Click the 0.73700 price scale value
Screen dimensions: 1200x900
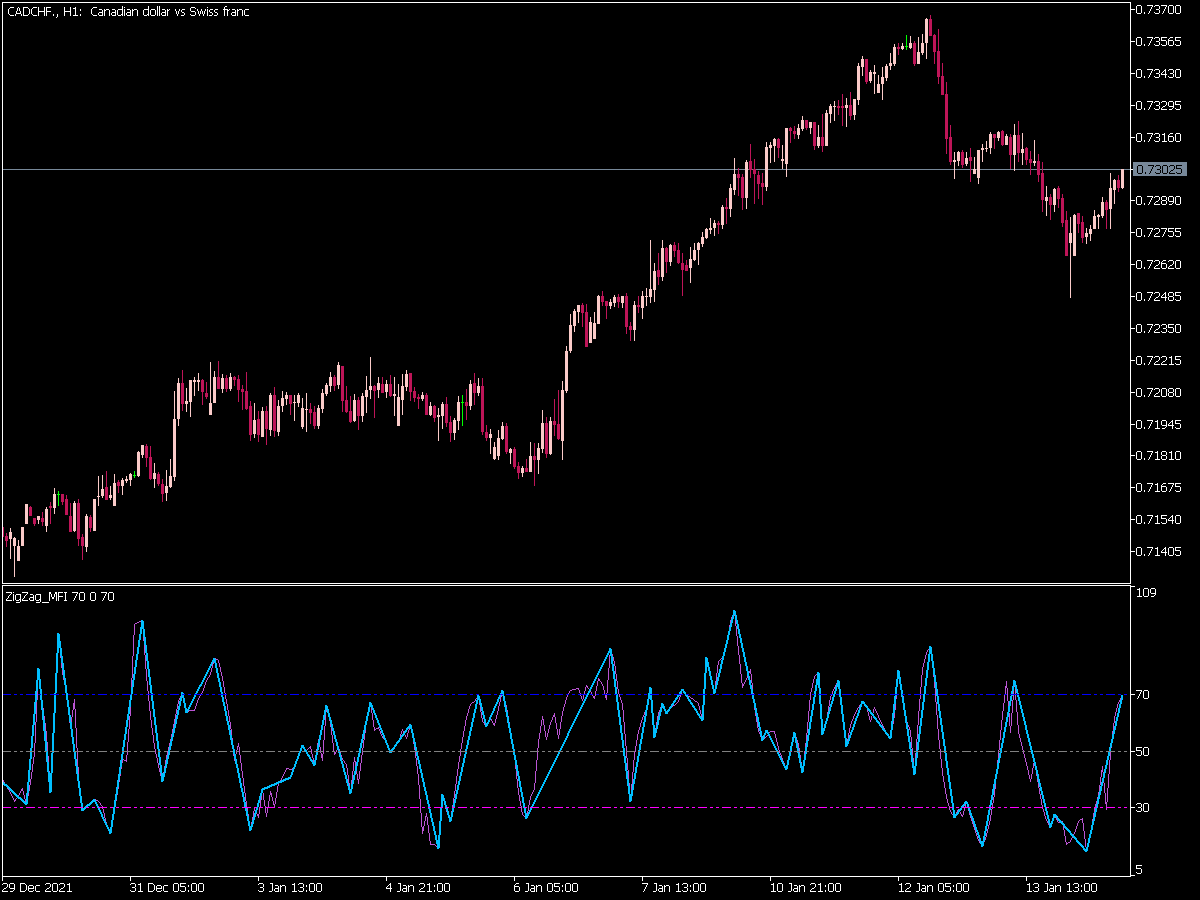[1158, 10]
